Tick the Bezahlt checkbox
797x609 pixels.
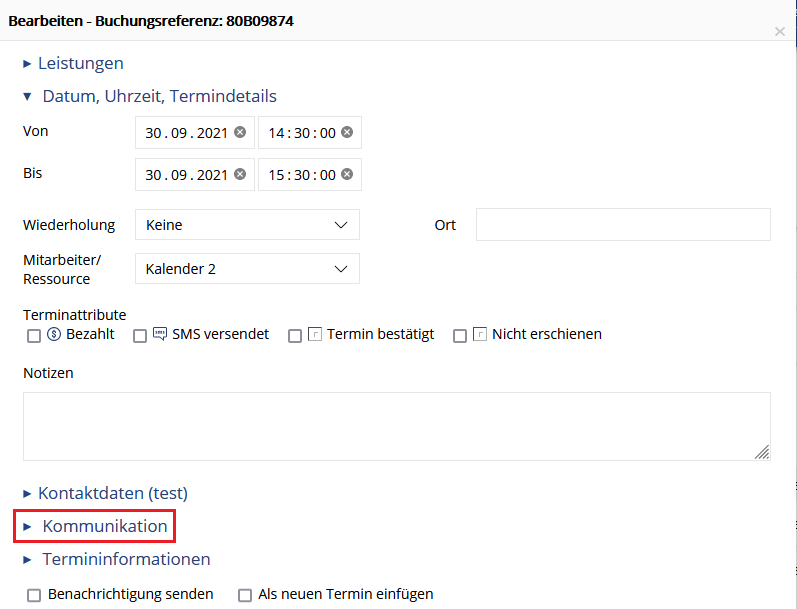pyautogui.click(x=34, y=336)
